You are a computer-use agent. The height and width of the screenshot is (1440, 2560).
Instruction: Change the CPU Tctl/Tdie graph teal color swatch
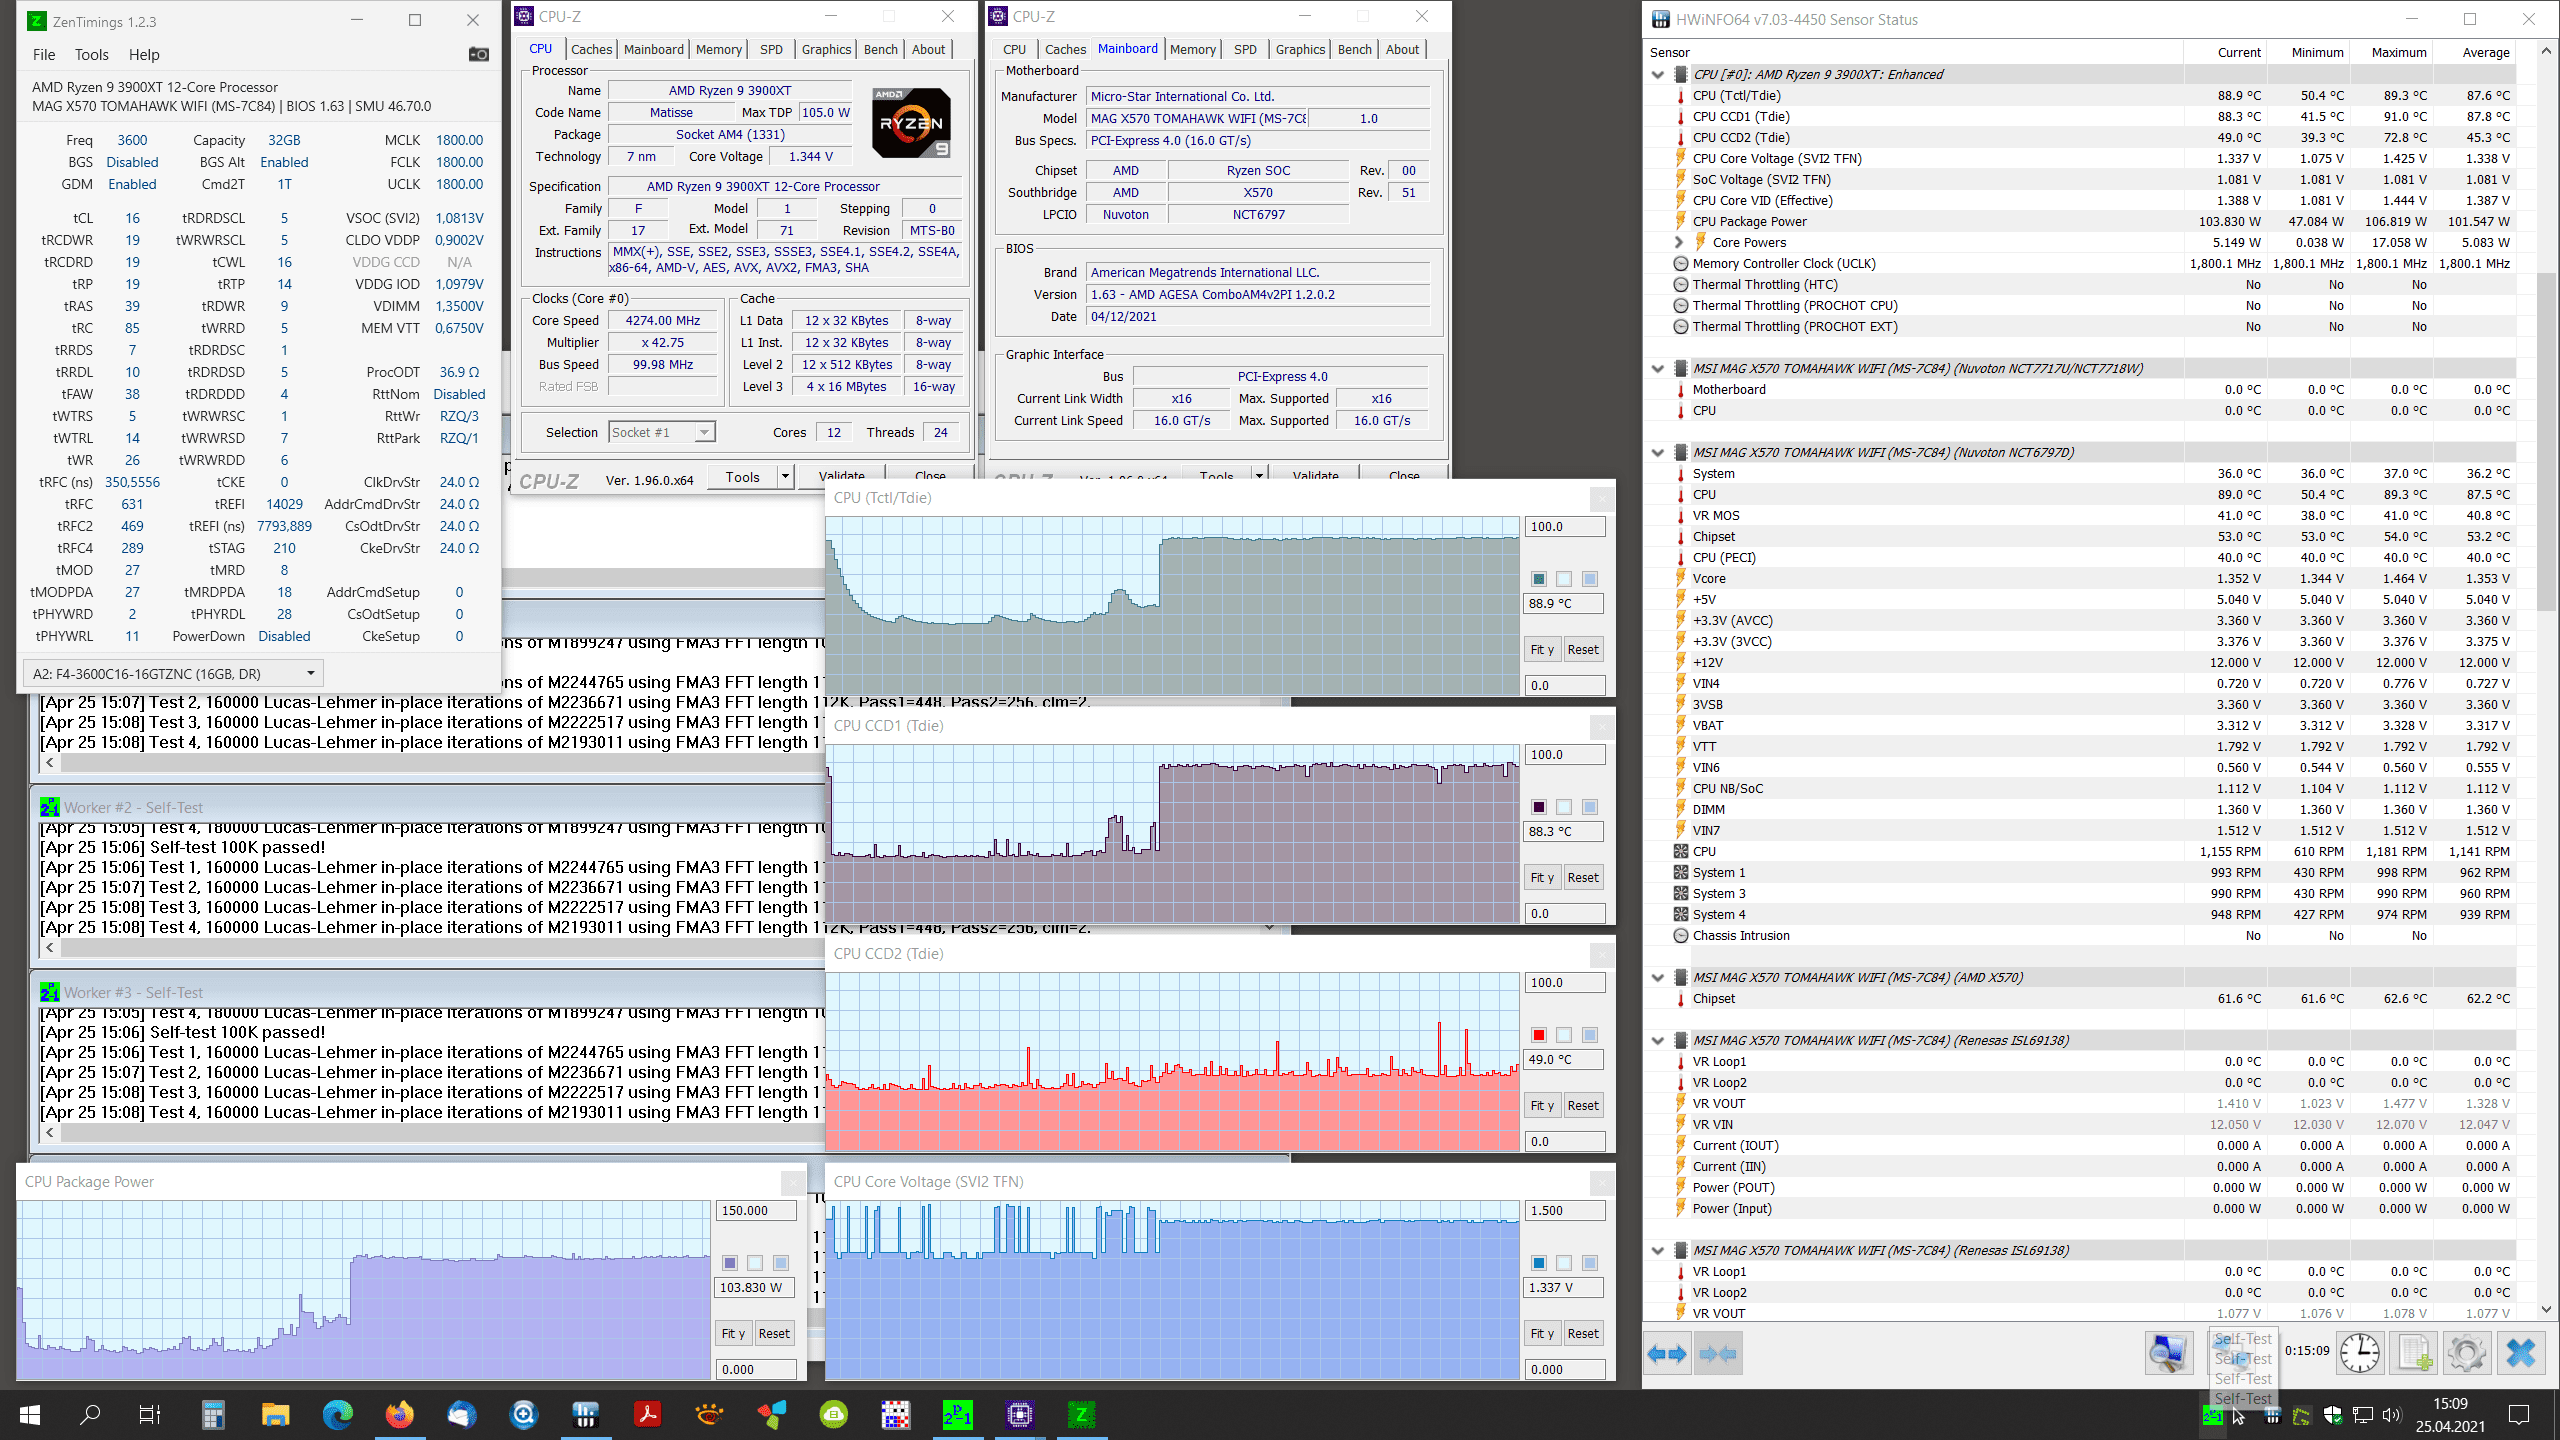click(1539, 579)
